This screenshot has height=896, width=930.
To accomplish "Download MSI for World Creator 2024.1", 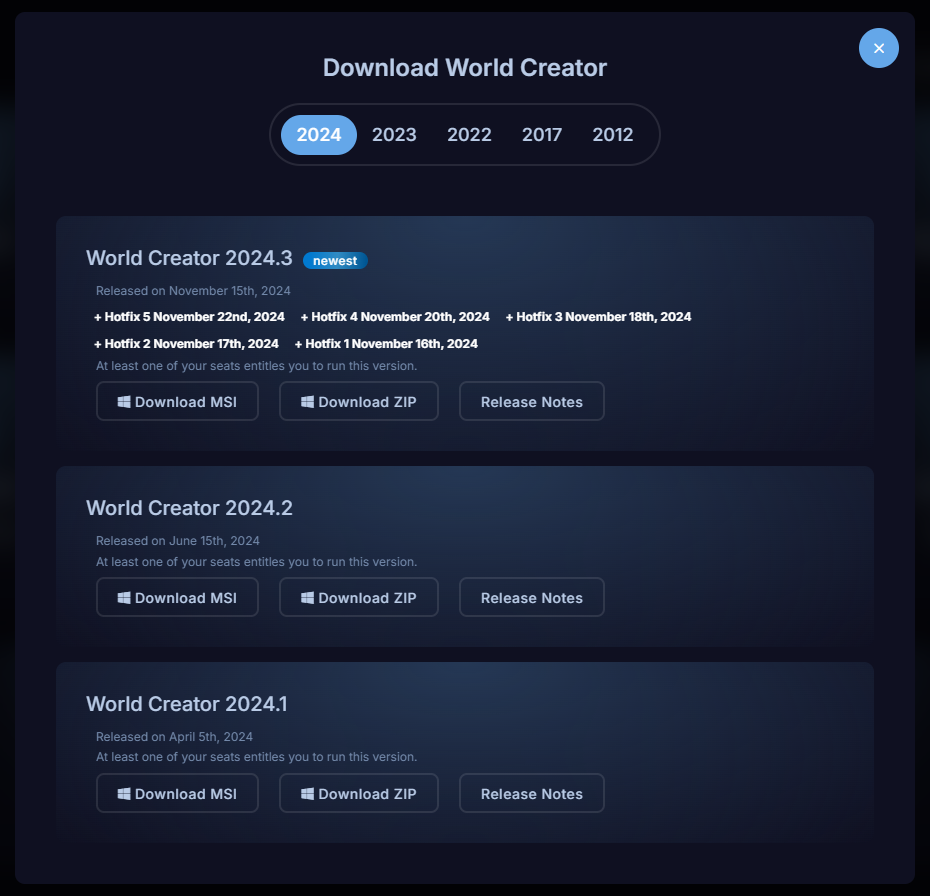I will pyautogui.click(x=177, y=793).
